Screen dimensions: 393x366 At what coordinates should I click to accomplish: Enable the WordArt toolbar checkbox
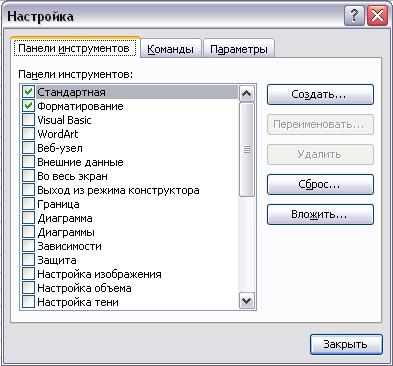click(28, 134)
